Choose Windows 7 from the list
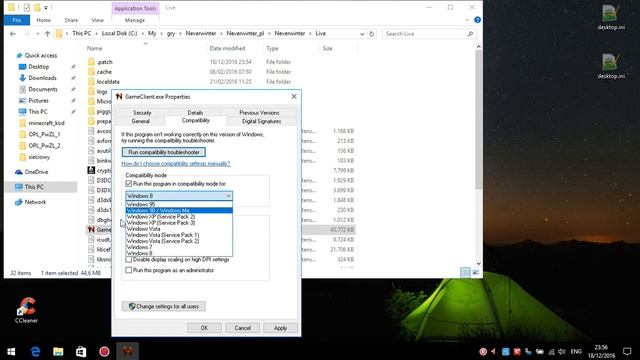This screenshot has width=640, height=360. [179, 247]
